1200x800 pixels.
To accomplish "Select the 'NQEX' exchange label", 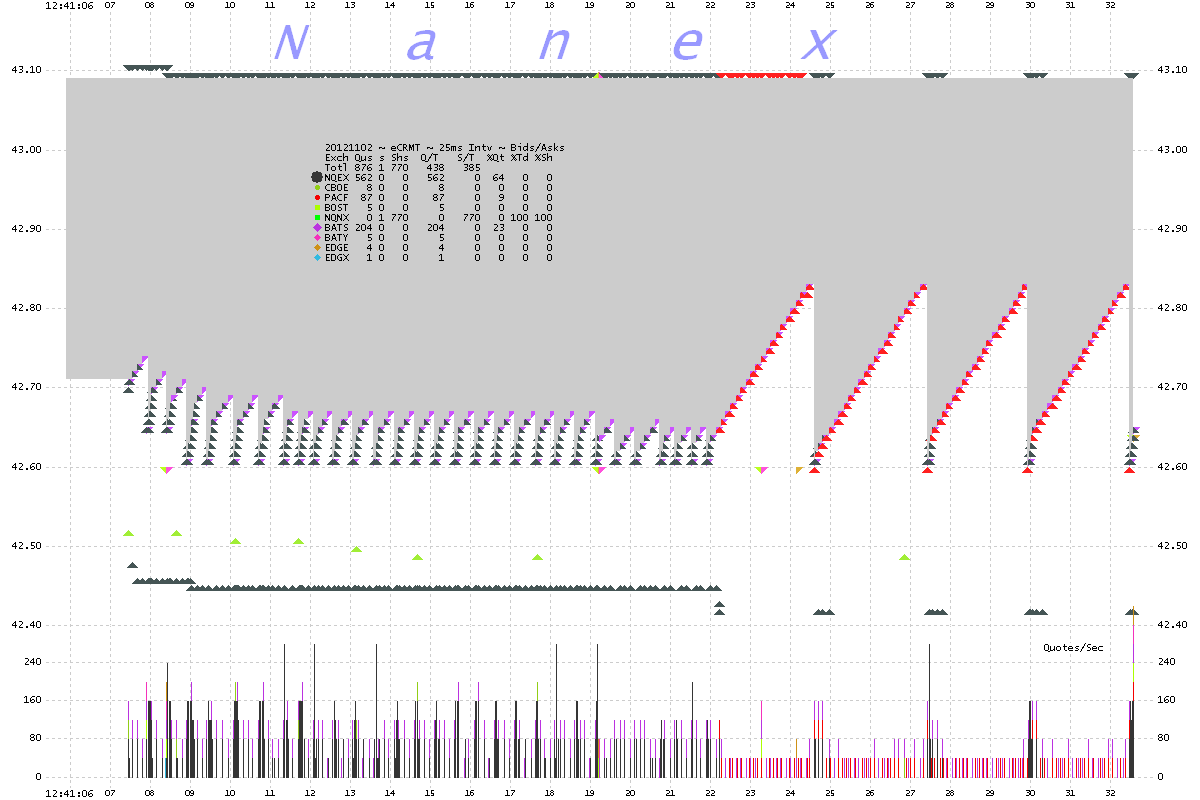I will point(337,177).
